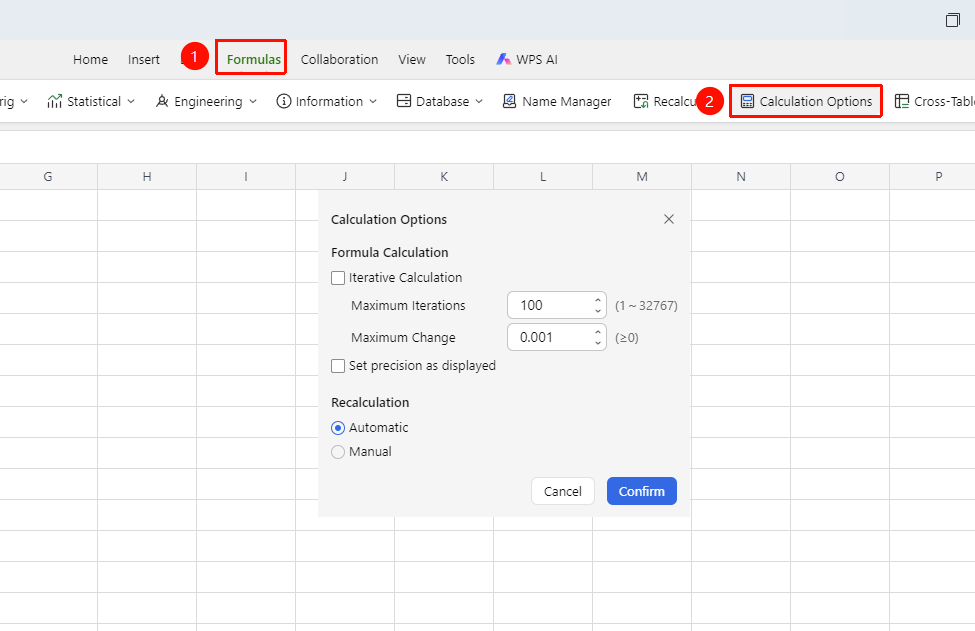
Task: Decrease Maximum Change with the down arrow
Action: coord(598,343)
